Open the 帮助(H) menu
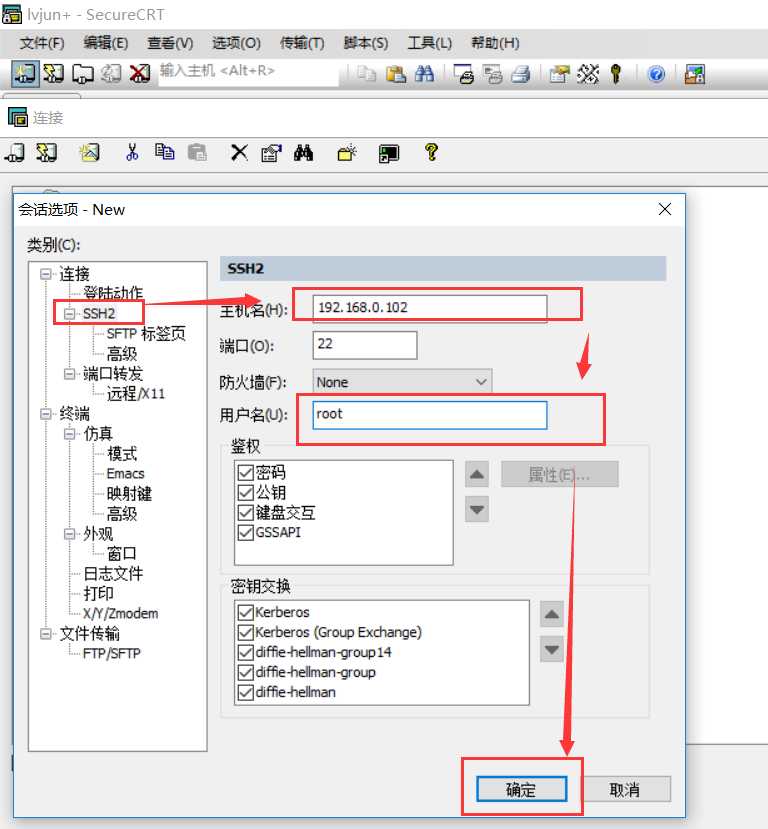 pos(495,43)
